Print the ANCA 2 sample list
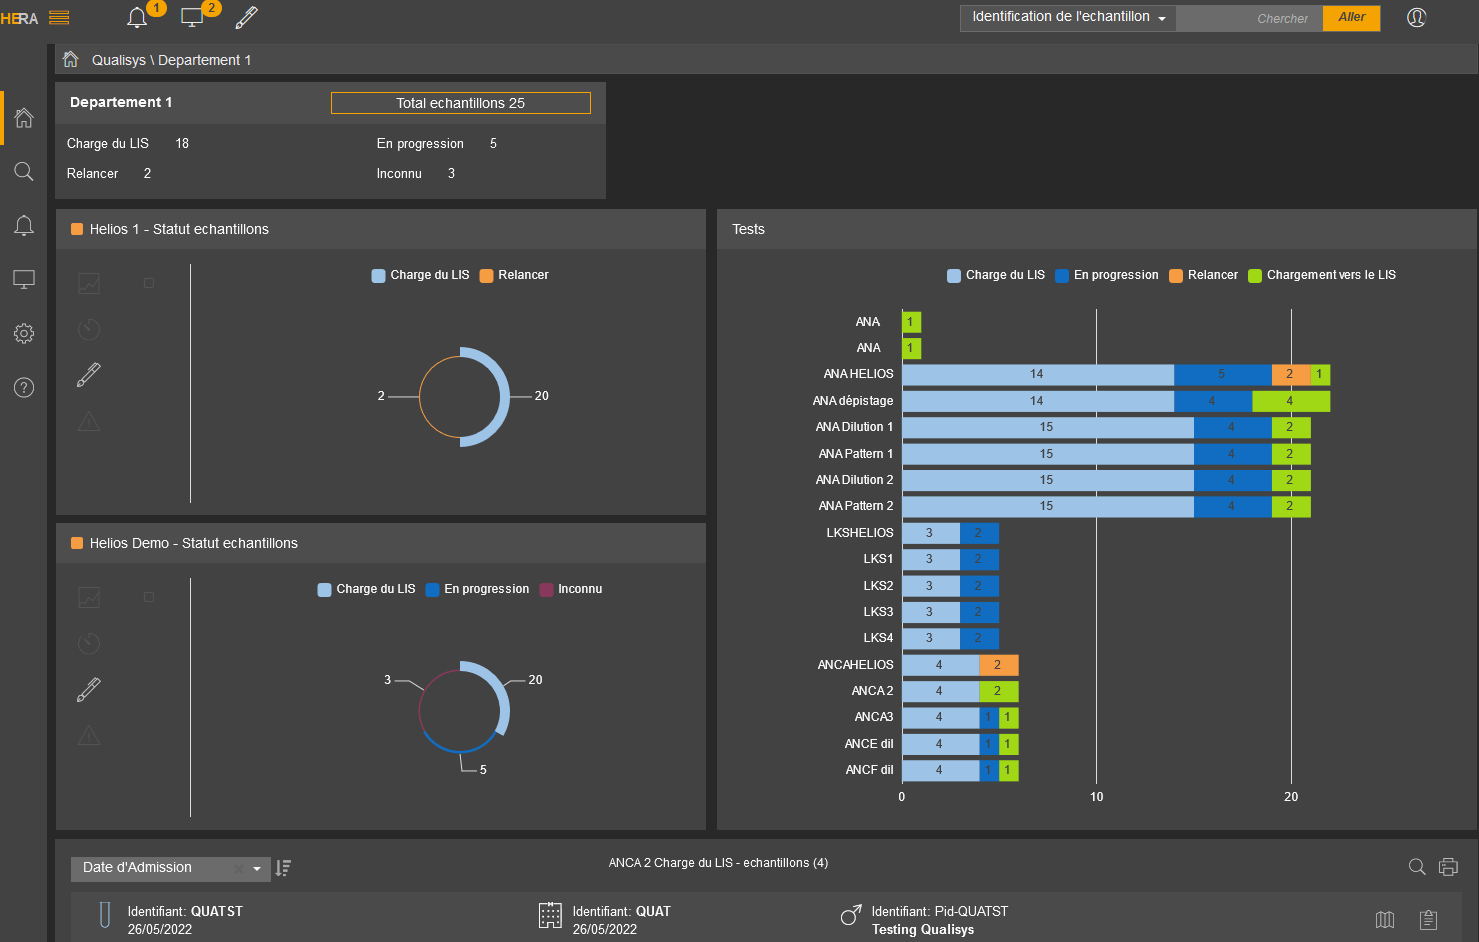1479x942 pixels. click(x=1447, y=867)
